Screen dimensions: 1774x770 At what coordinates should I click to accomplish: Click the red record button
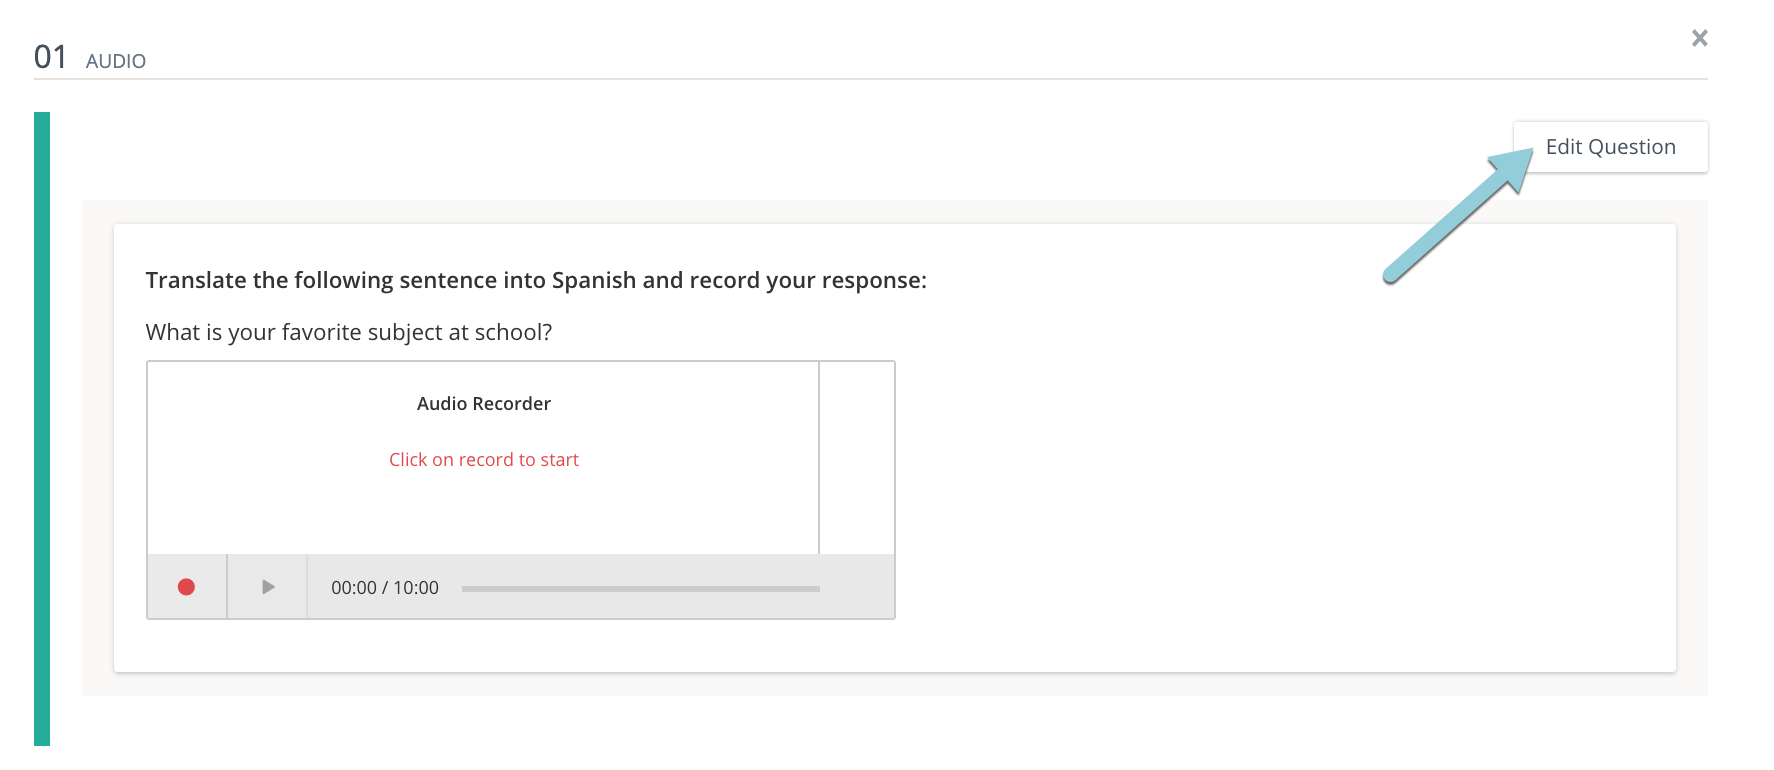[x=186, y=587]
